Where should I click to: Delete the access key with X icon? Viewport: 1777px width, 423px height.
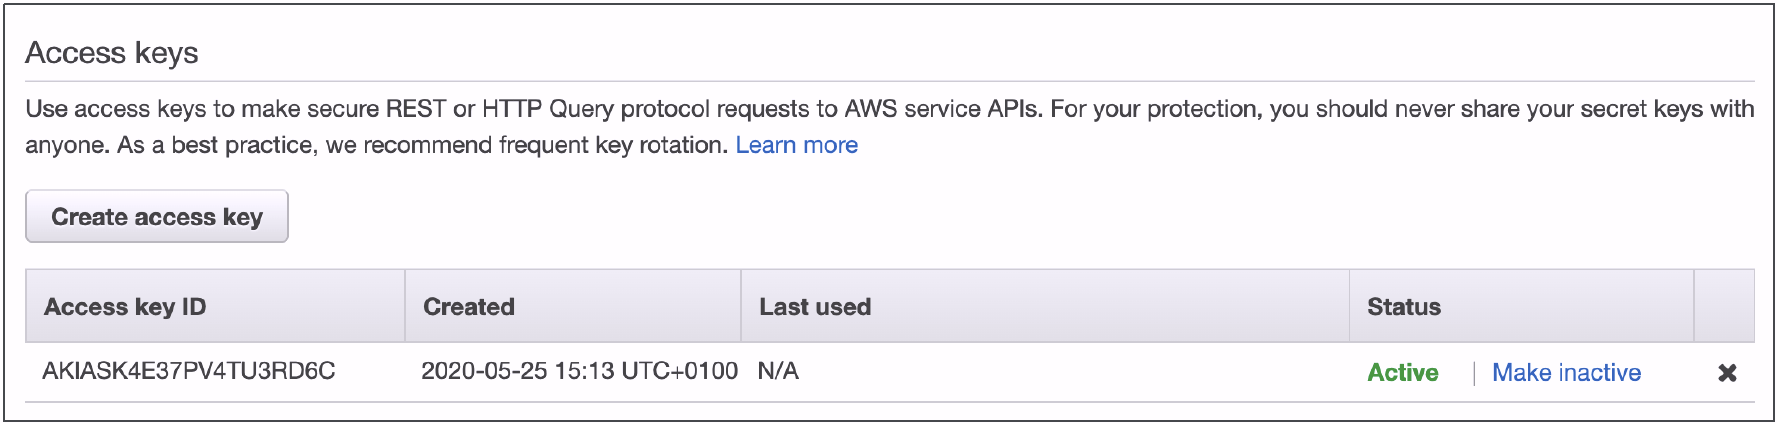(x=1727, y=373)
